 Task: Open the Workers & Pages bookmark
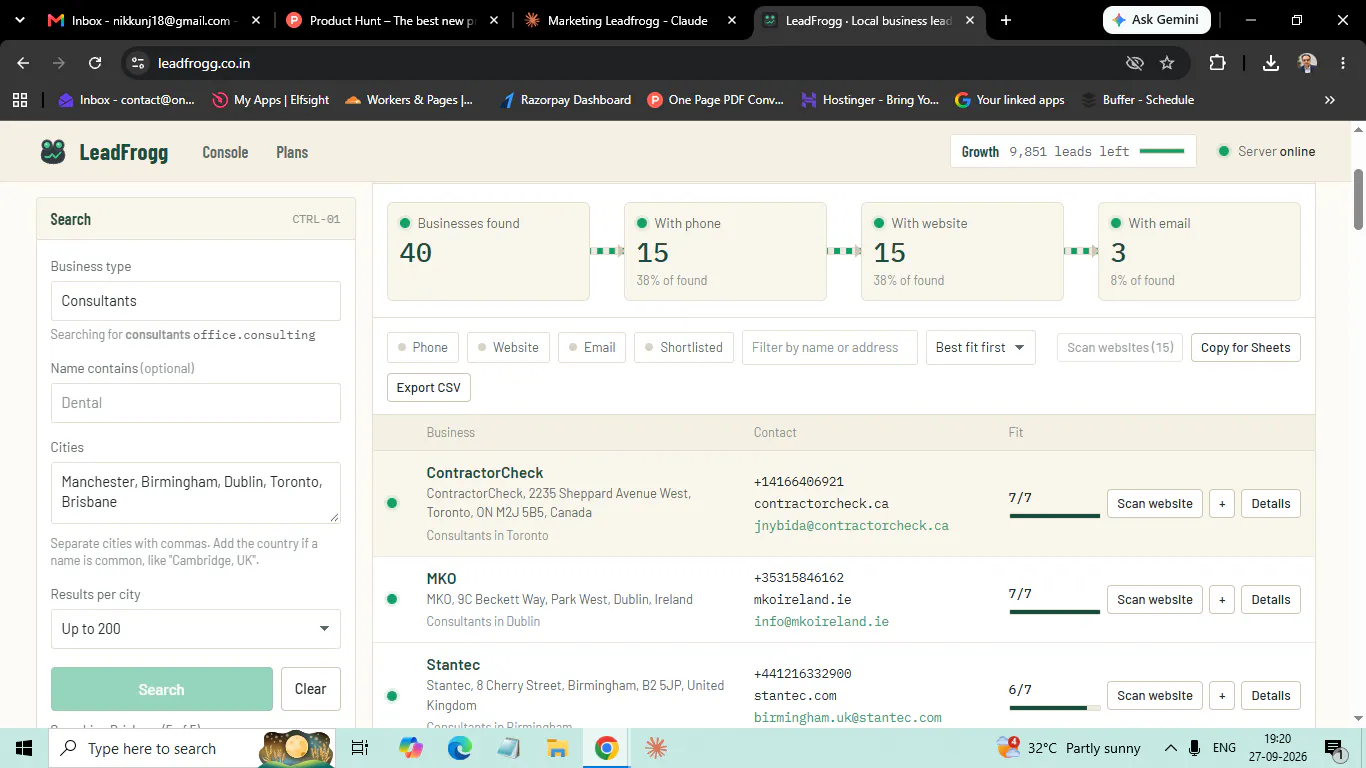pyautogui.click(x=409, y=100)
